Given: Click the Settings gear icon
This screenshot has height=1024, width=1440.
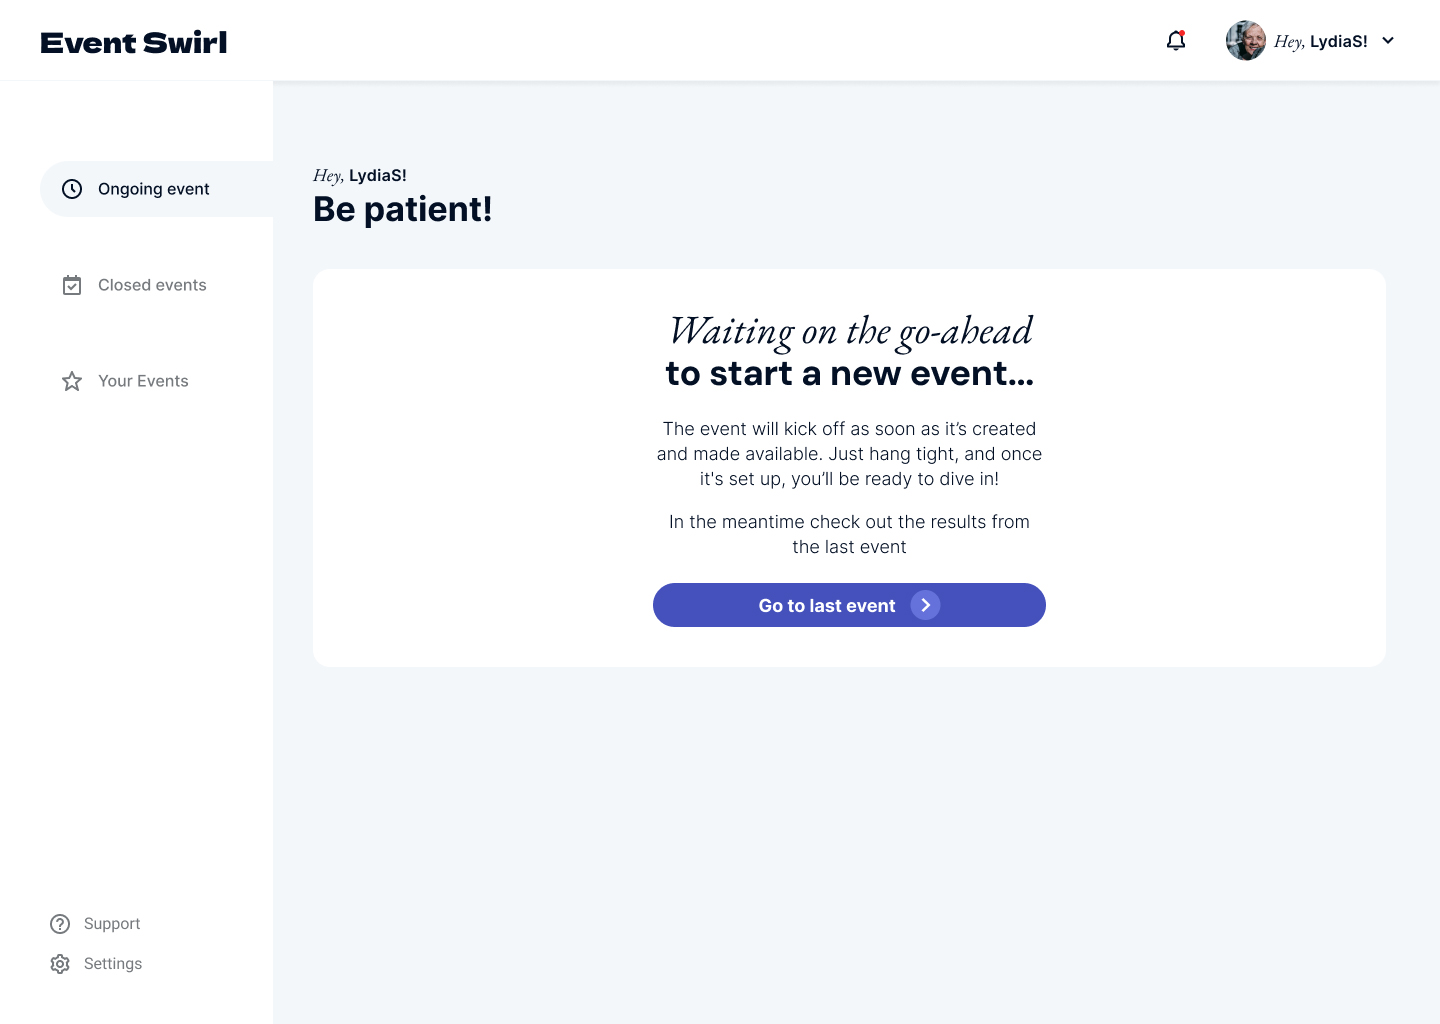Looking at the screenshot, I should coord(60,964).
